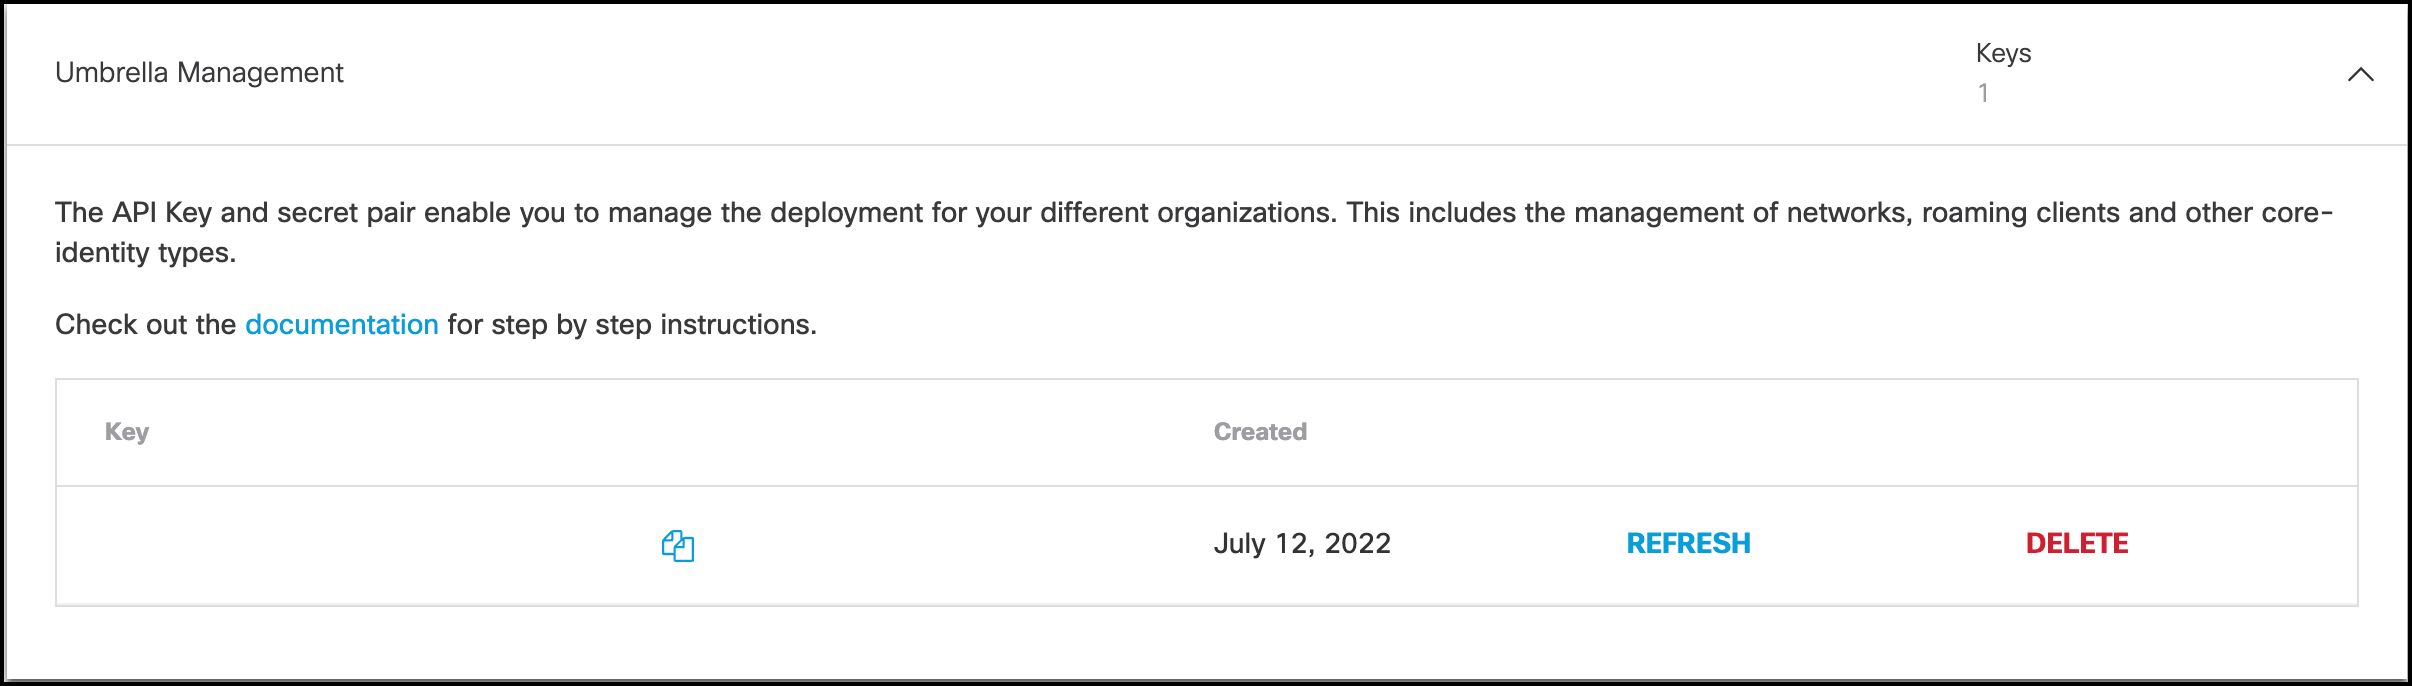Image resolution: width=2412 pixels, height=686 pixels.
Task: Delete the key created July 12, 2022
Action: (2076, 543)
